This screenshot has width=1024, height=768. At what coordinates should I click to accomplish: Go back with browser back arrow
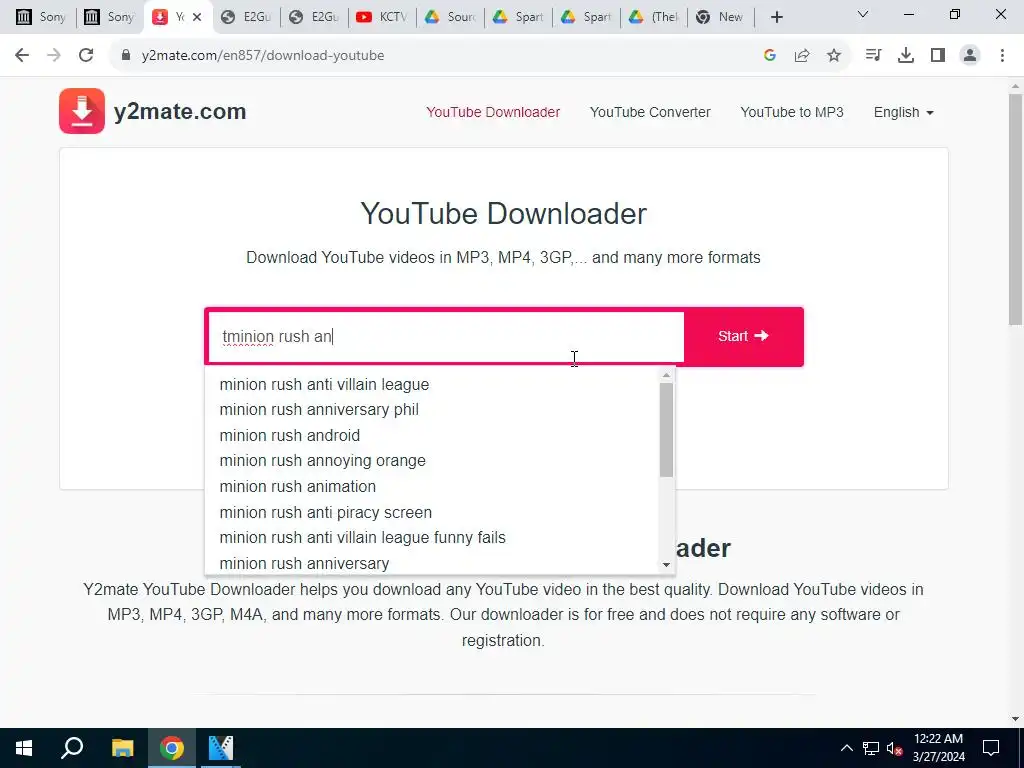pos(22,56)
